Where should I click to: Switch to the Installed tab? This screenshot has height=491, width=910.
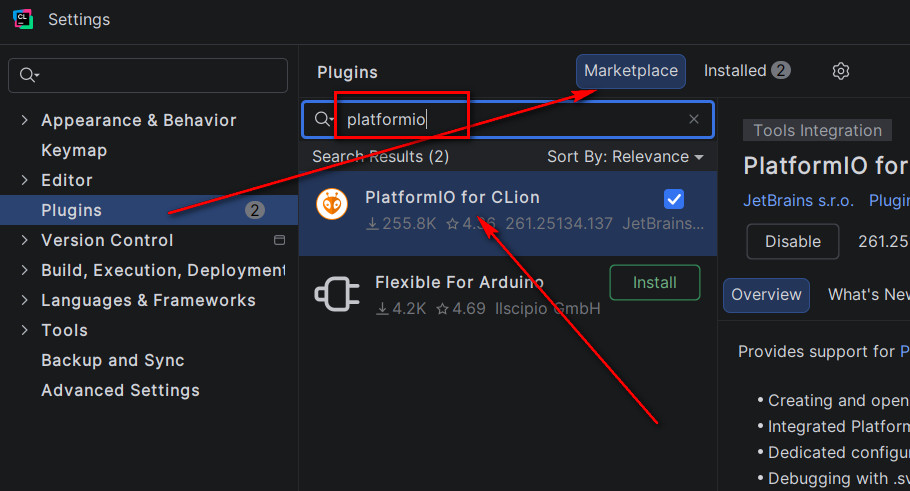(746, 71)
